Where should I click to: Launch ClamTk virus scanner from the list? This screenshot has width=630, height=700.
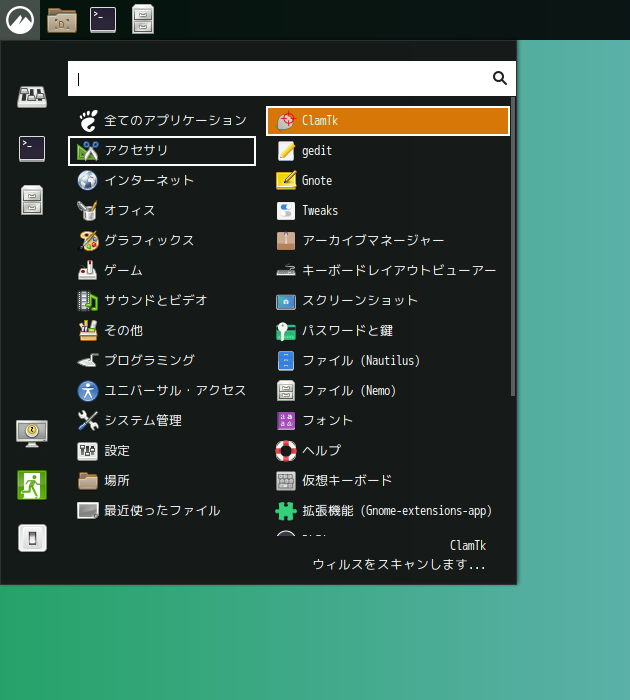(x=387, y=121)
